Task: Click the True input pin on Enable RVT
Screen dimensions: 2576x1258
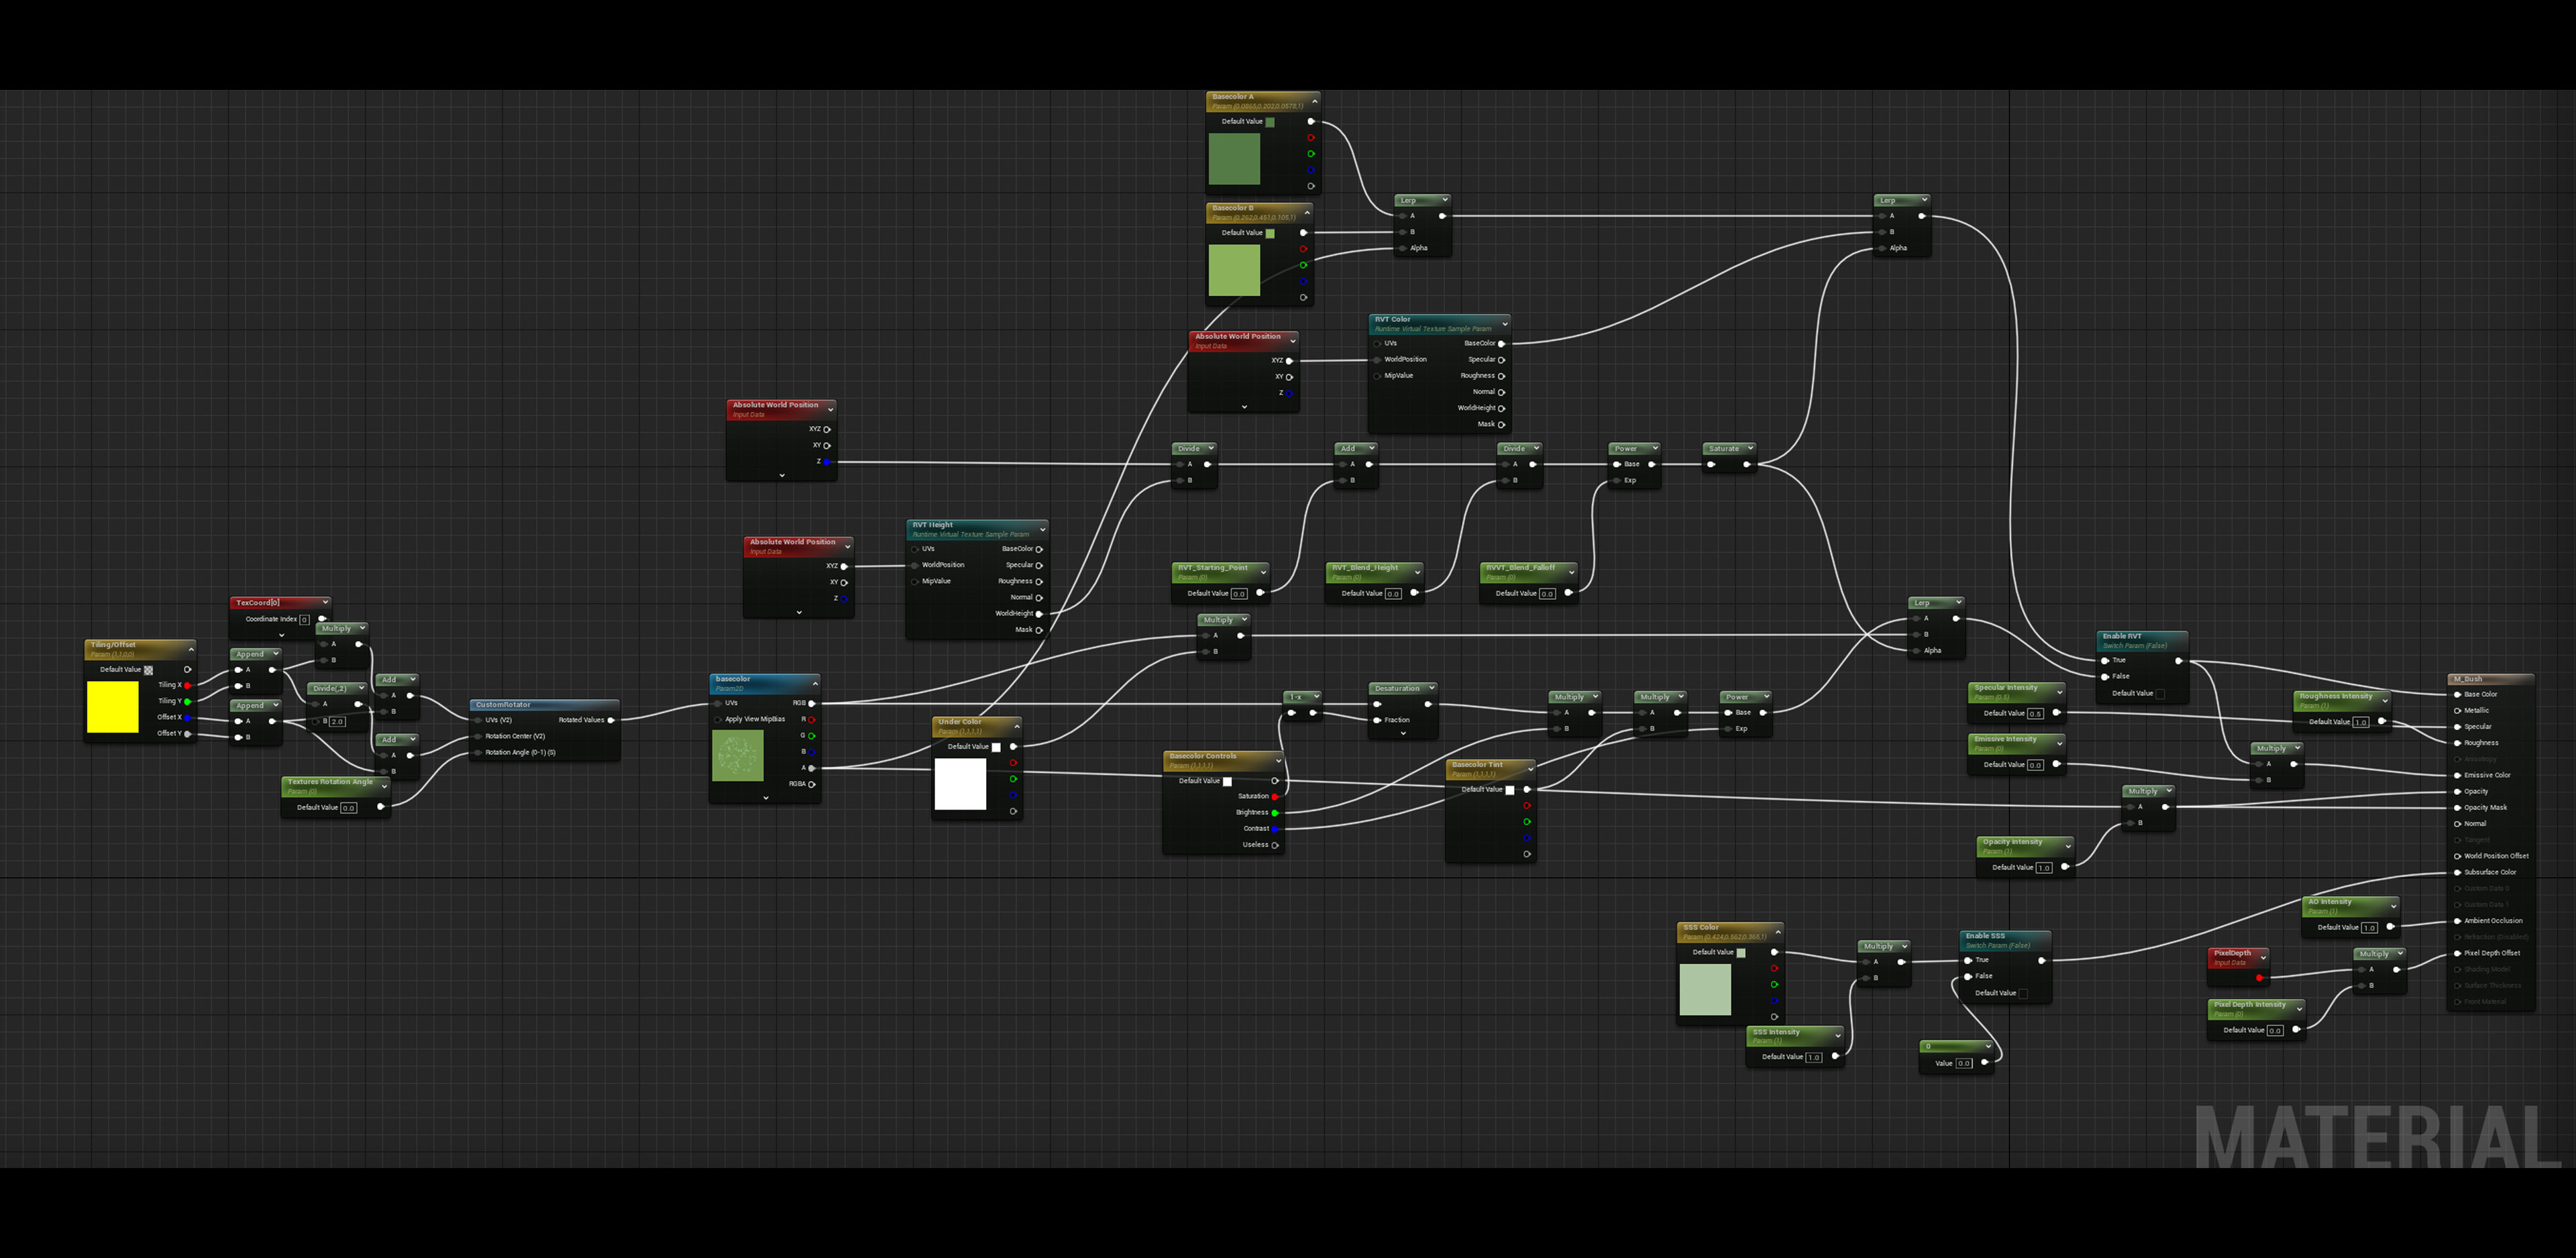Action: click(2105, 660)
